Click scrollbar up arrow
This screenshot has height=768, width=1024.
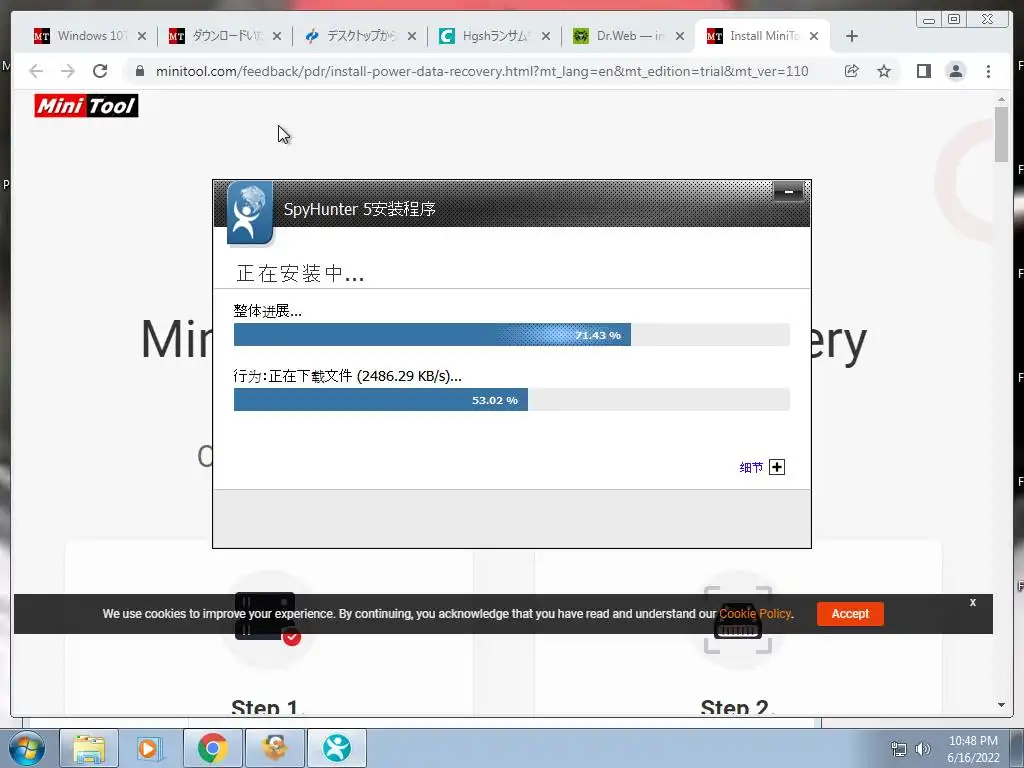coord(1001,99)
